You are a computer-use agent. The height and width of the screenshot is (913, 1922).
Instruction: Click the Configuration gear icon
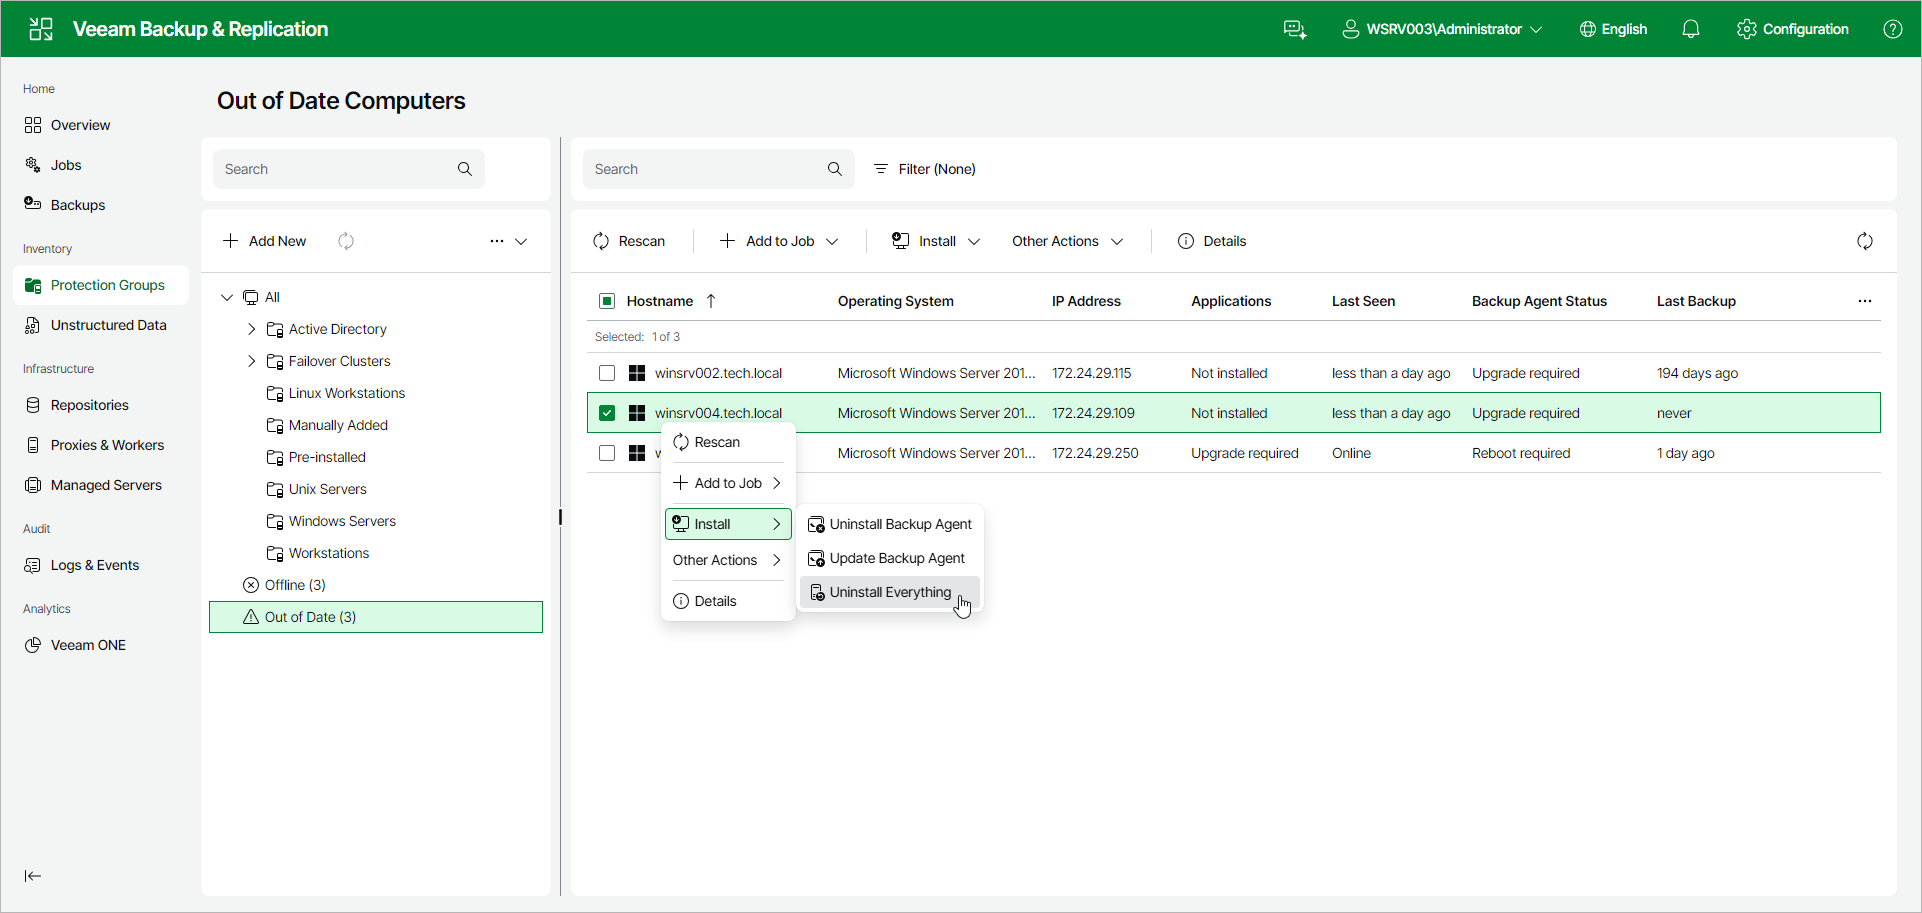tap(1747, 29)
